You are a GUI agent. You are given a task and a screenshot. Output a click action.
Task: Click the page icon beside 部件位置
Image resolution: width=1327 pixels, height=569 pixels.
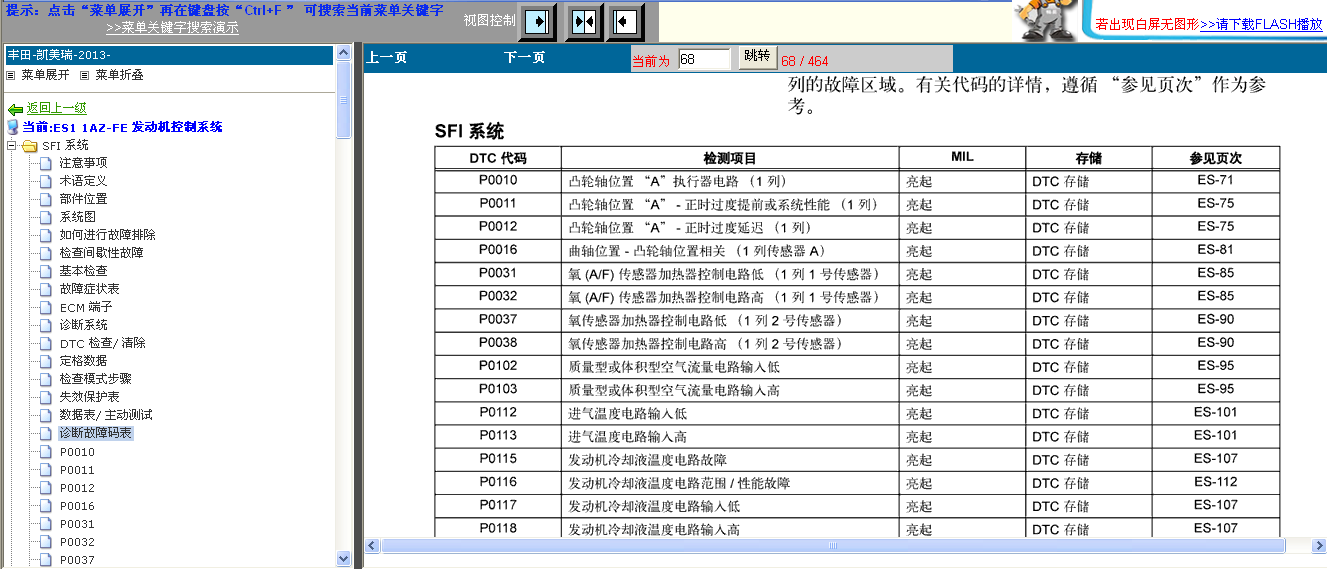point(45,199)
